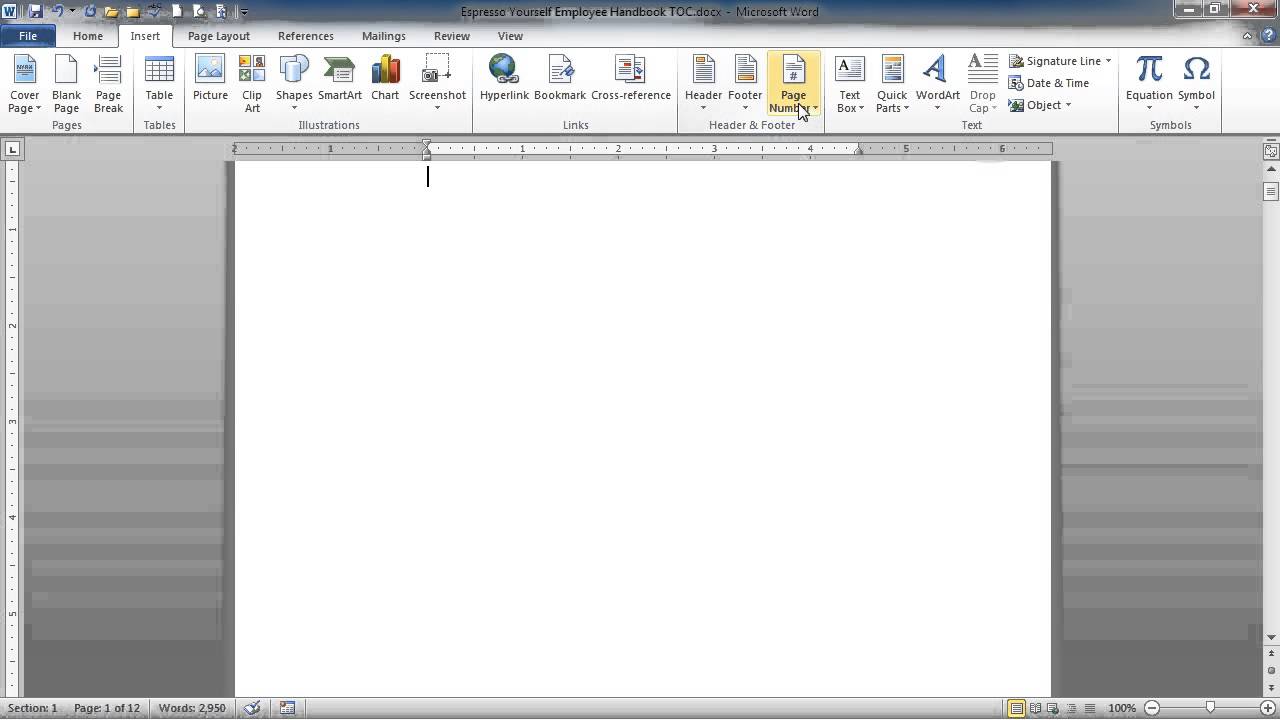Click the Drop Cap button
The width and height of the screenshot is (1280, 720).
click(982, 84)
